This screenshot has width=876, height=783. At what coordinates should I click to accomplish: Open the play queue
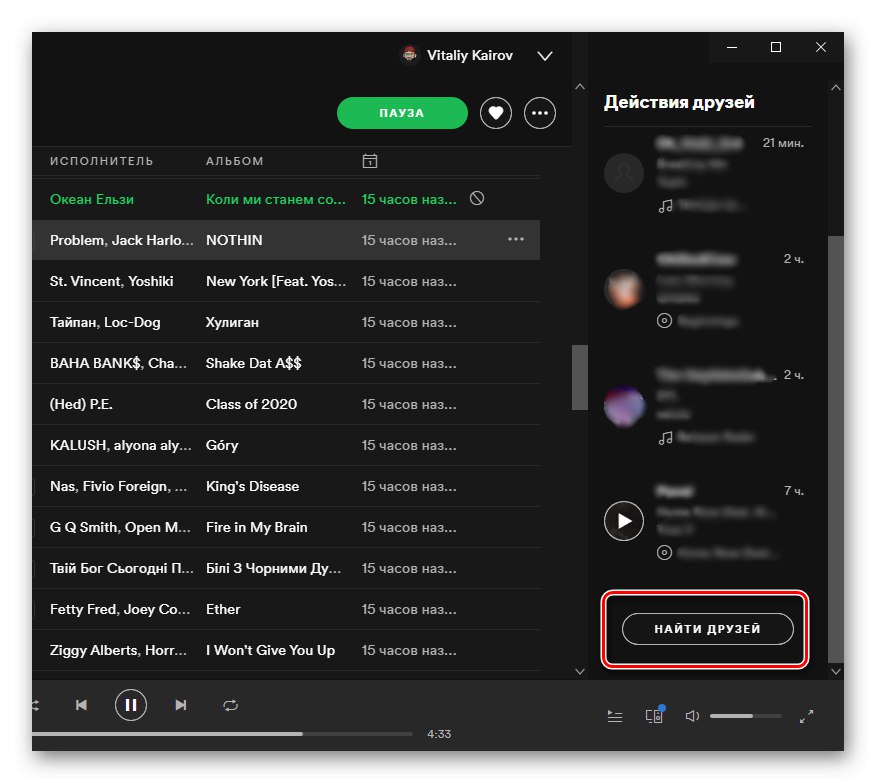615,716
